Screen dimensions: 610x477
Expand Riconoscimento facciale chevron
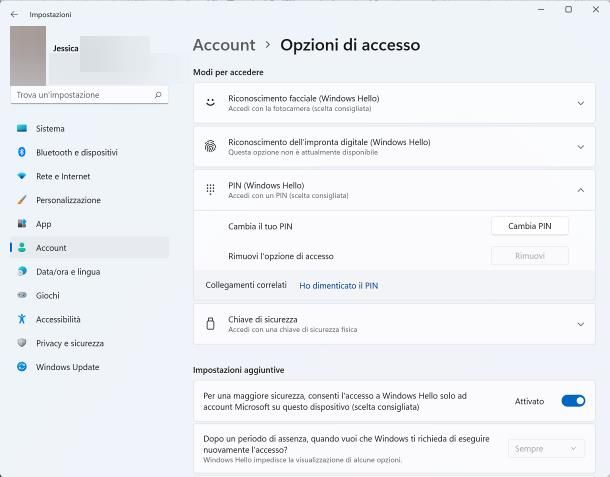coord(580,103)
